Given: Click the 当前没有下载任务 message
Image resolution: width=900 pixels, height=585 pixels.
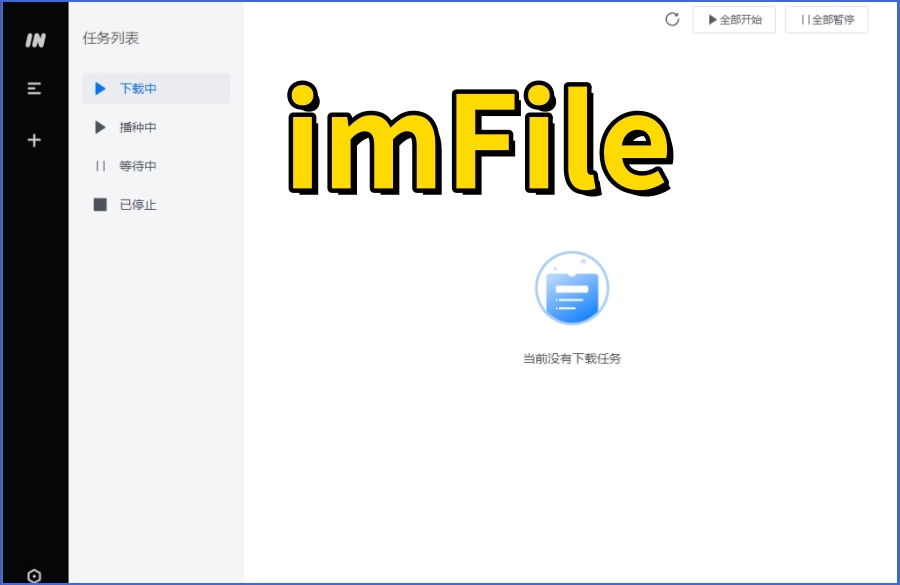Looking at the screenshot, I should click(572, 359).
